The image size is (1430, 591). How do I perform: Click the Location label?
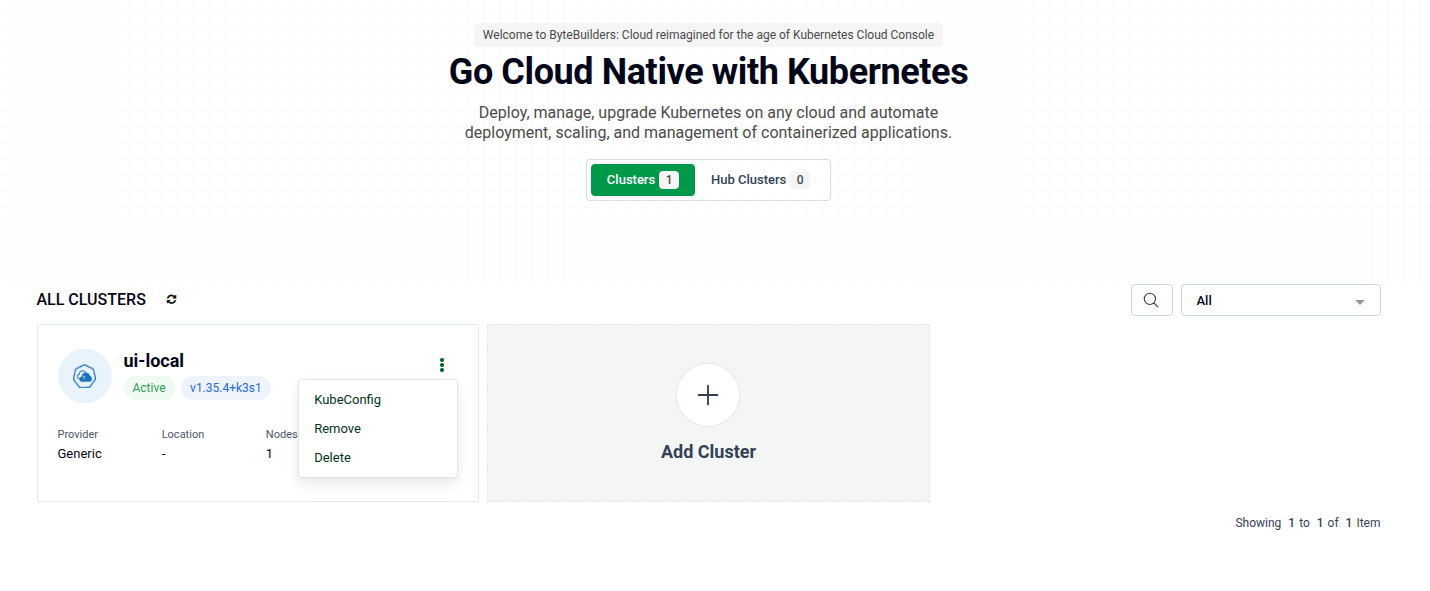(x=183, y=434)
